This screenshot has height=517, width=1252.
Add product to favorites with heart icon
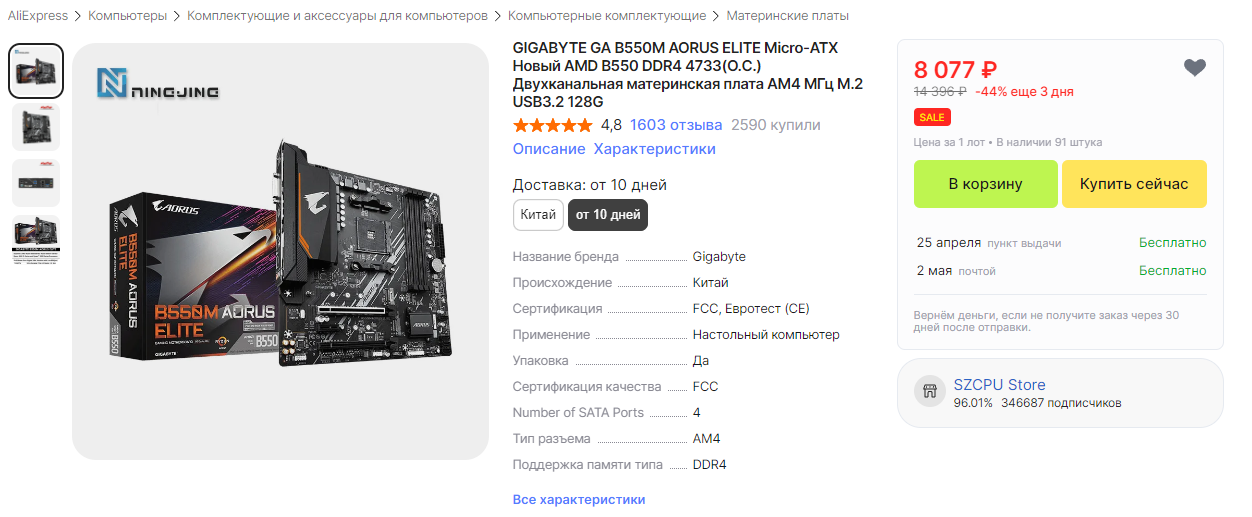1194,68
